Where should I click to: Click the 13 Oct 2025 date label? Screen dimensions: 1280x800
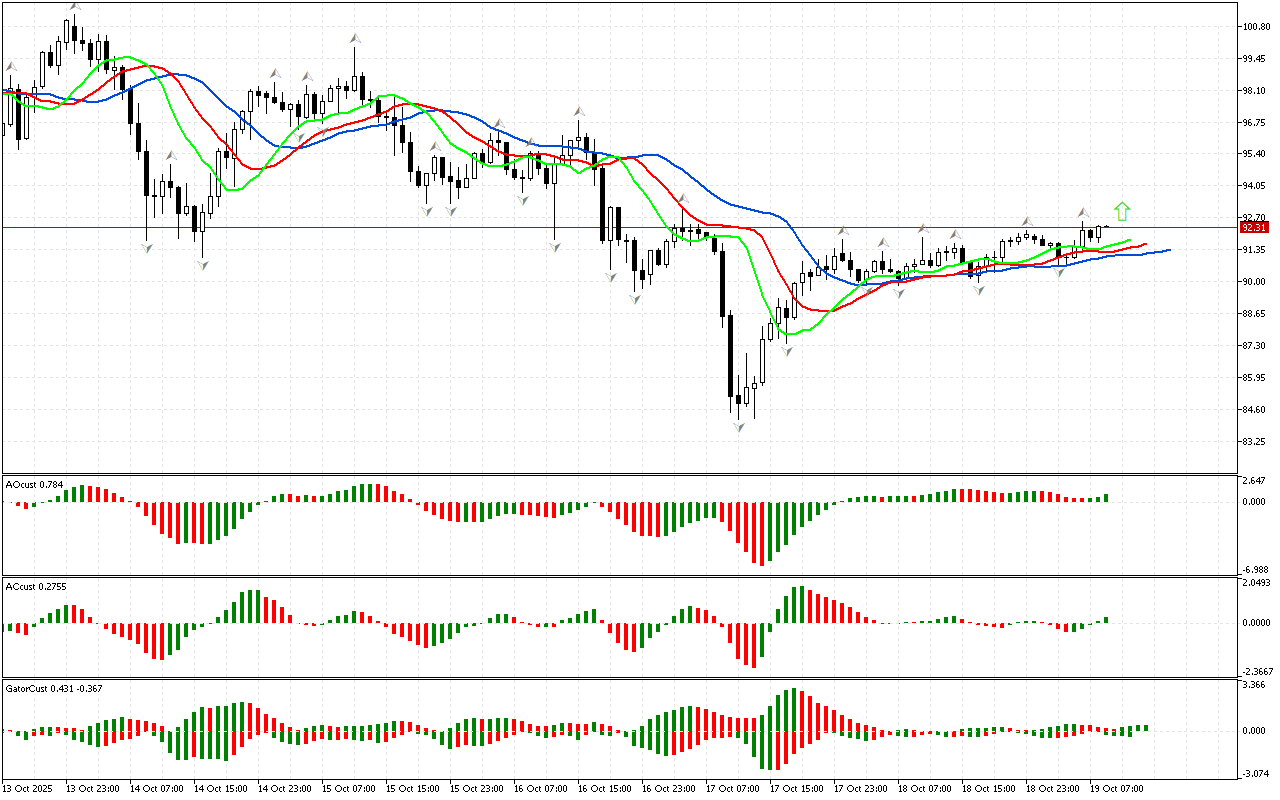coord(28,789)
